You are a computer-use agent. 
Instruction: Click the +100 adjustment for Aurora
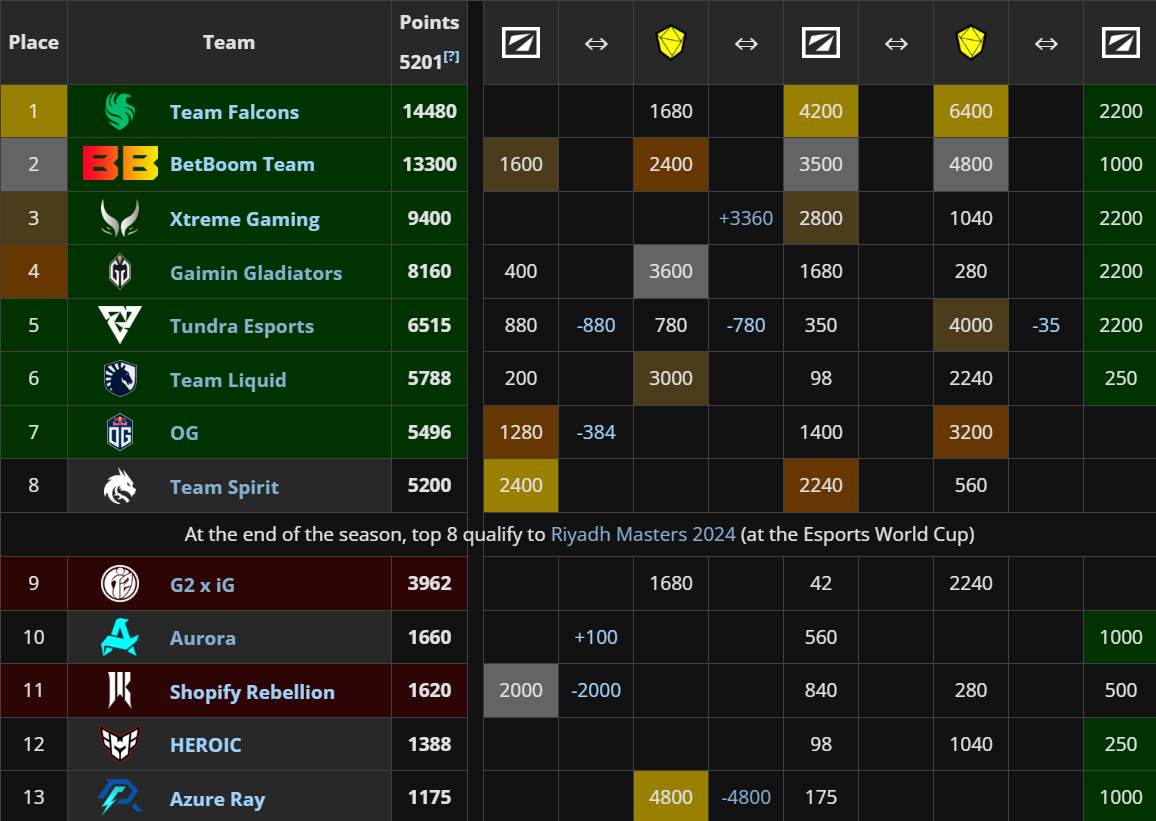point(596,637)
